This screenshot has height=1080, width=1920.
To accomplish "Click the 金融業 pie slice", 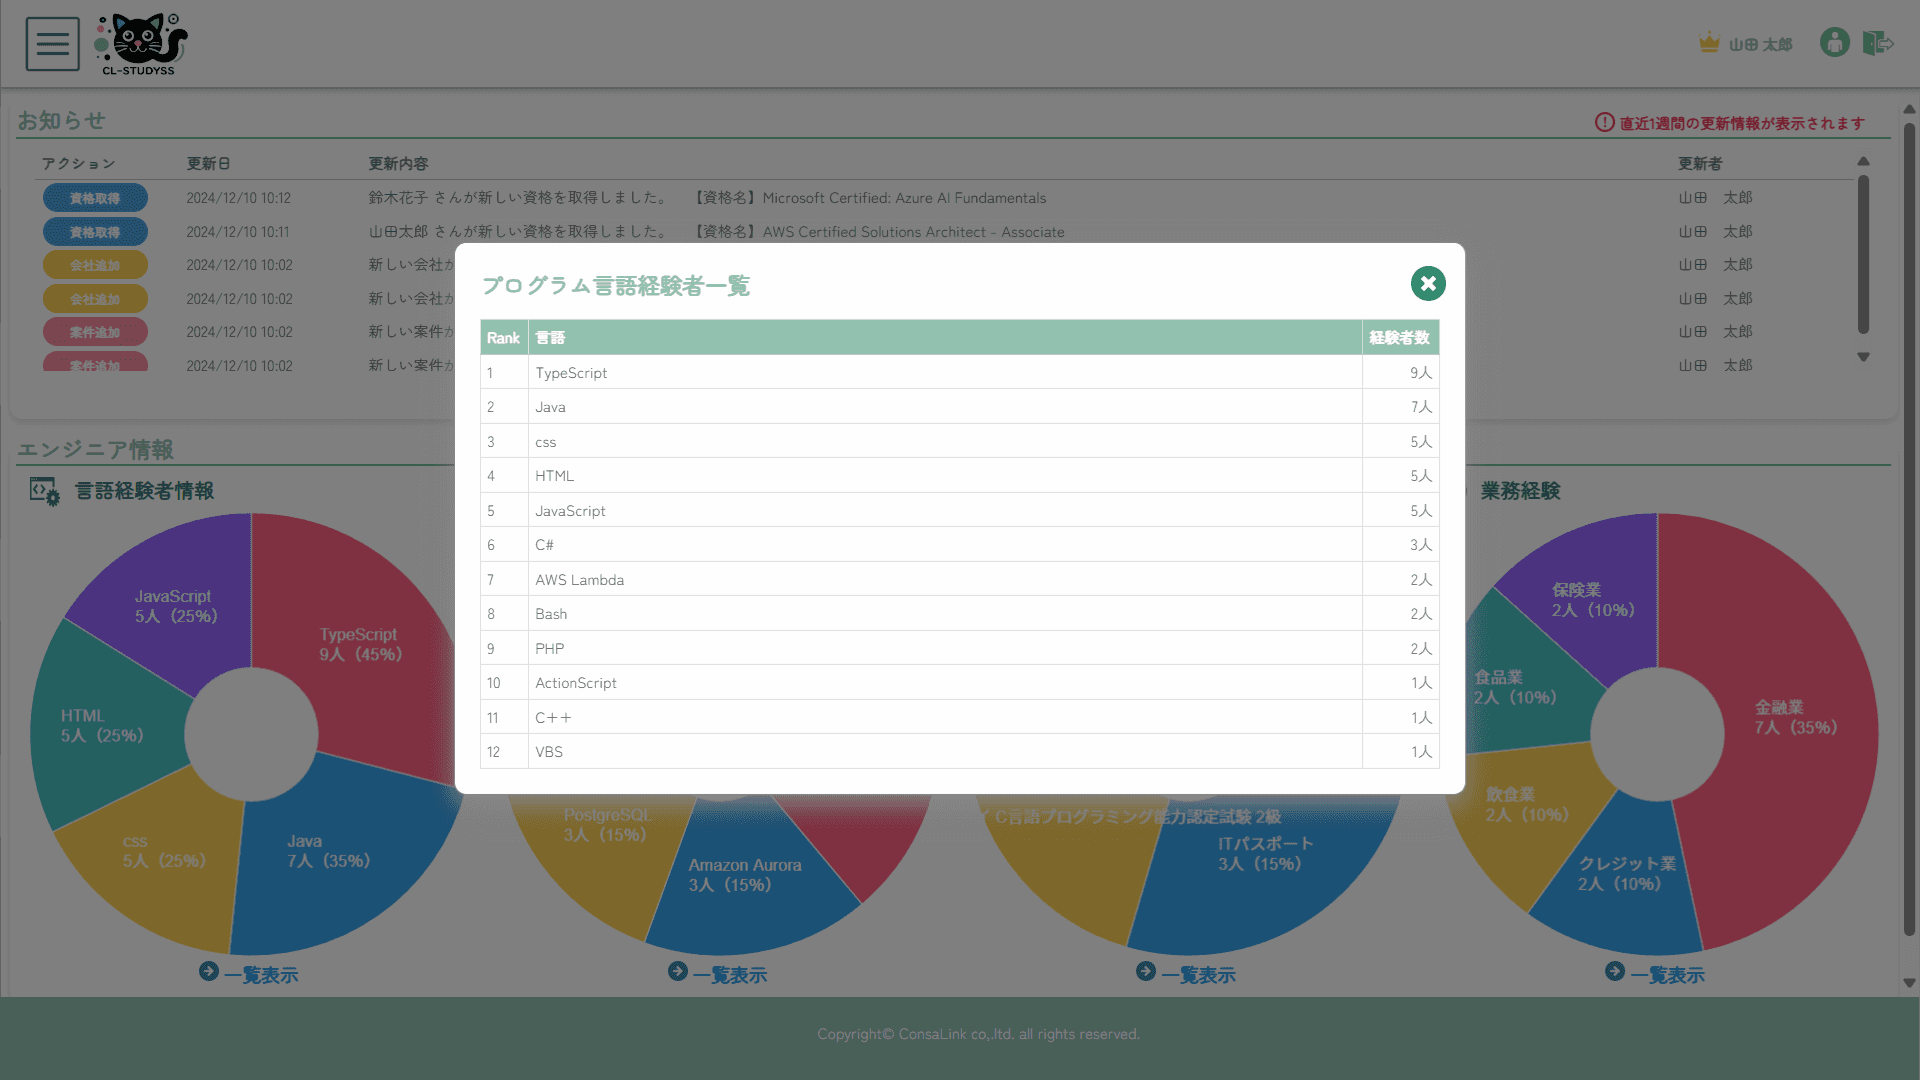I will click(x=1795, y=717).
